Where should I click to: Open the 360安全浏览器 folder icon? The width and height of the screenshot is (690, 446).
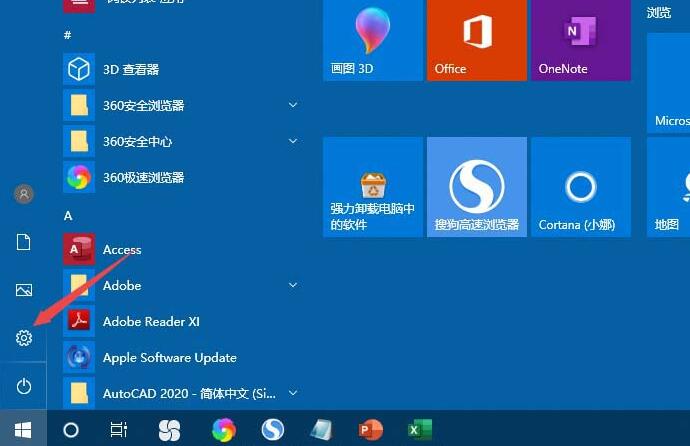(x=79, y=105)
